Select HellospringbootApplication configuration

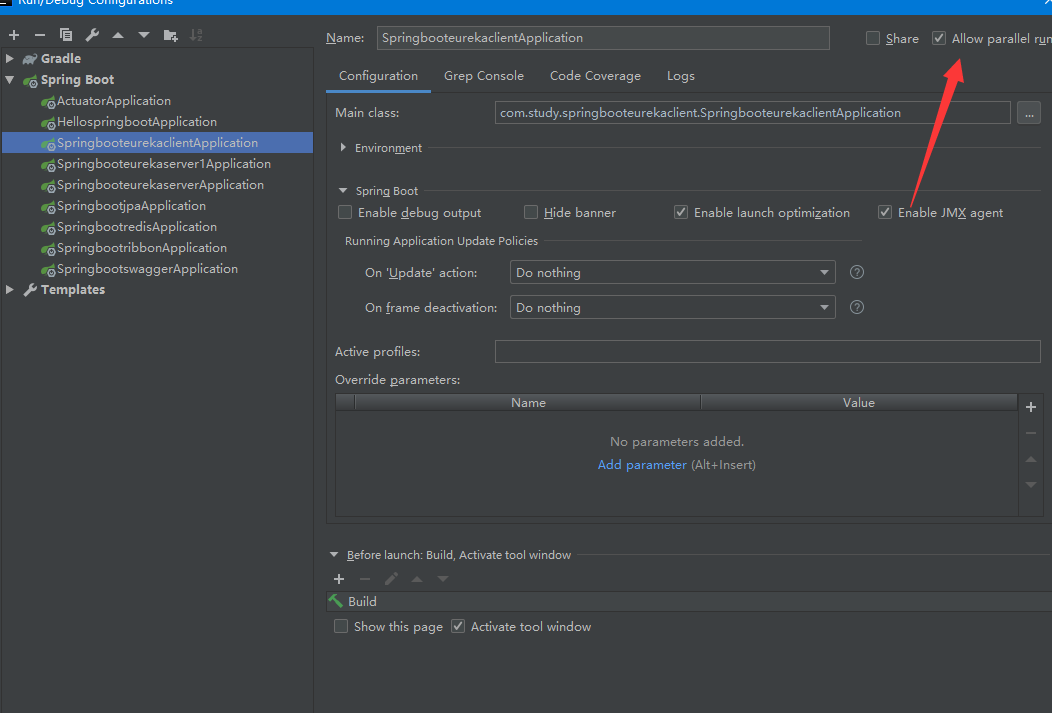point(137,122)
